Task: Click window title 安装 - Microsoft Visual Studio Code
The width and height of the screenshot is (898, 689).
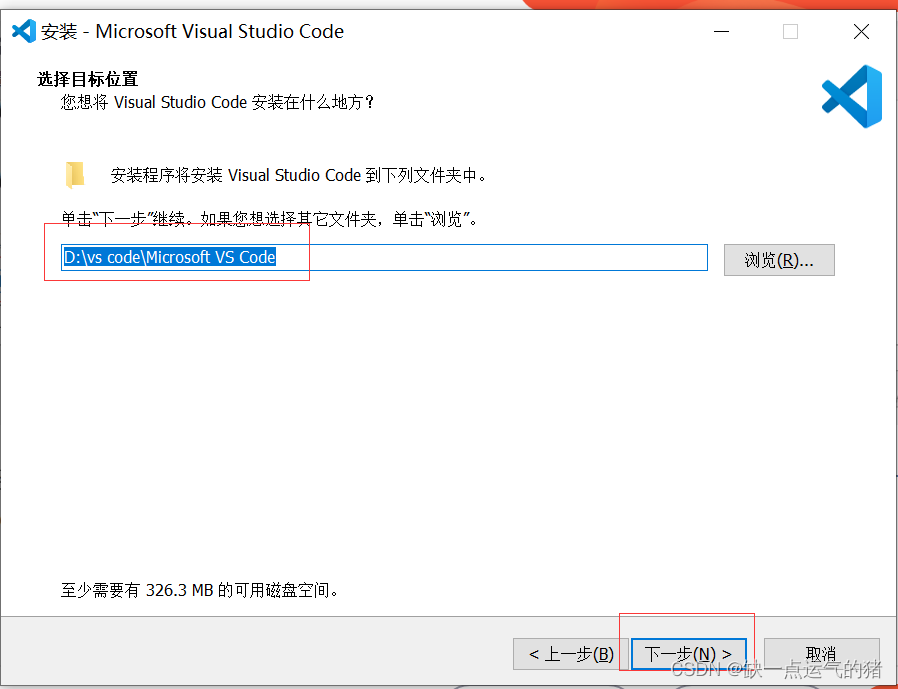Action: [192, 32]
